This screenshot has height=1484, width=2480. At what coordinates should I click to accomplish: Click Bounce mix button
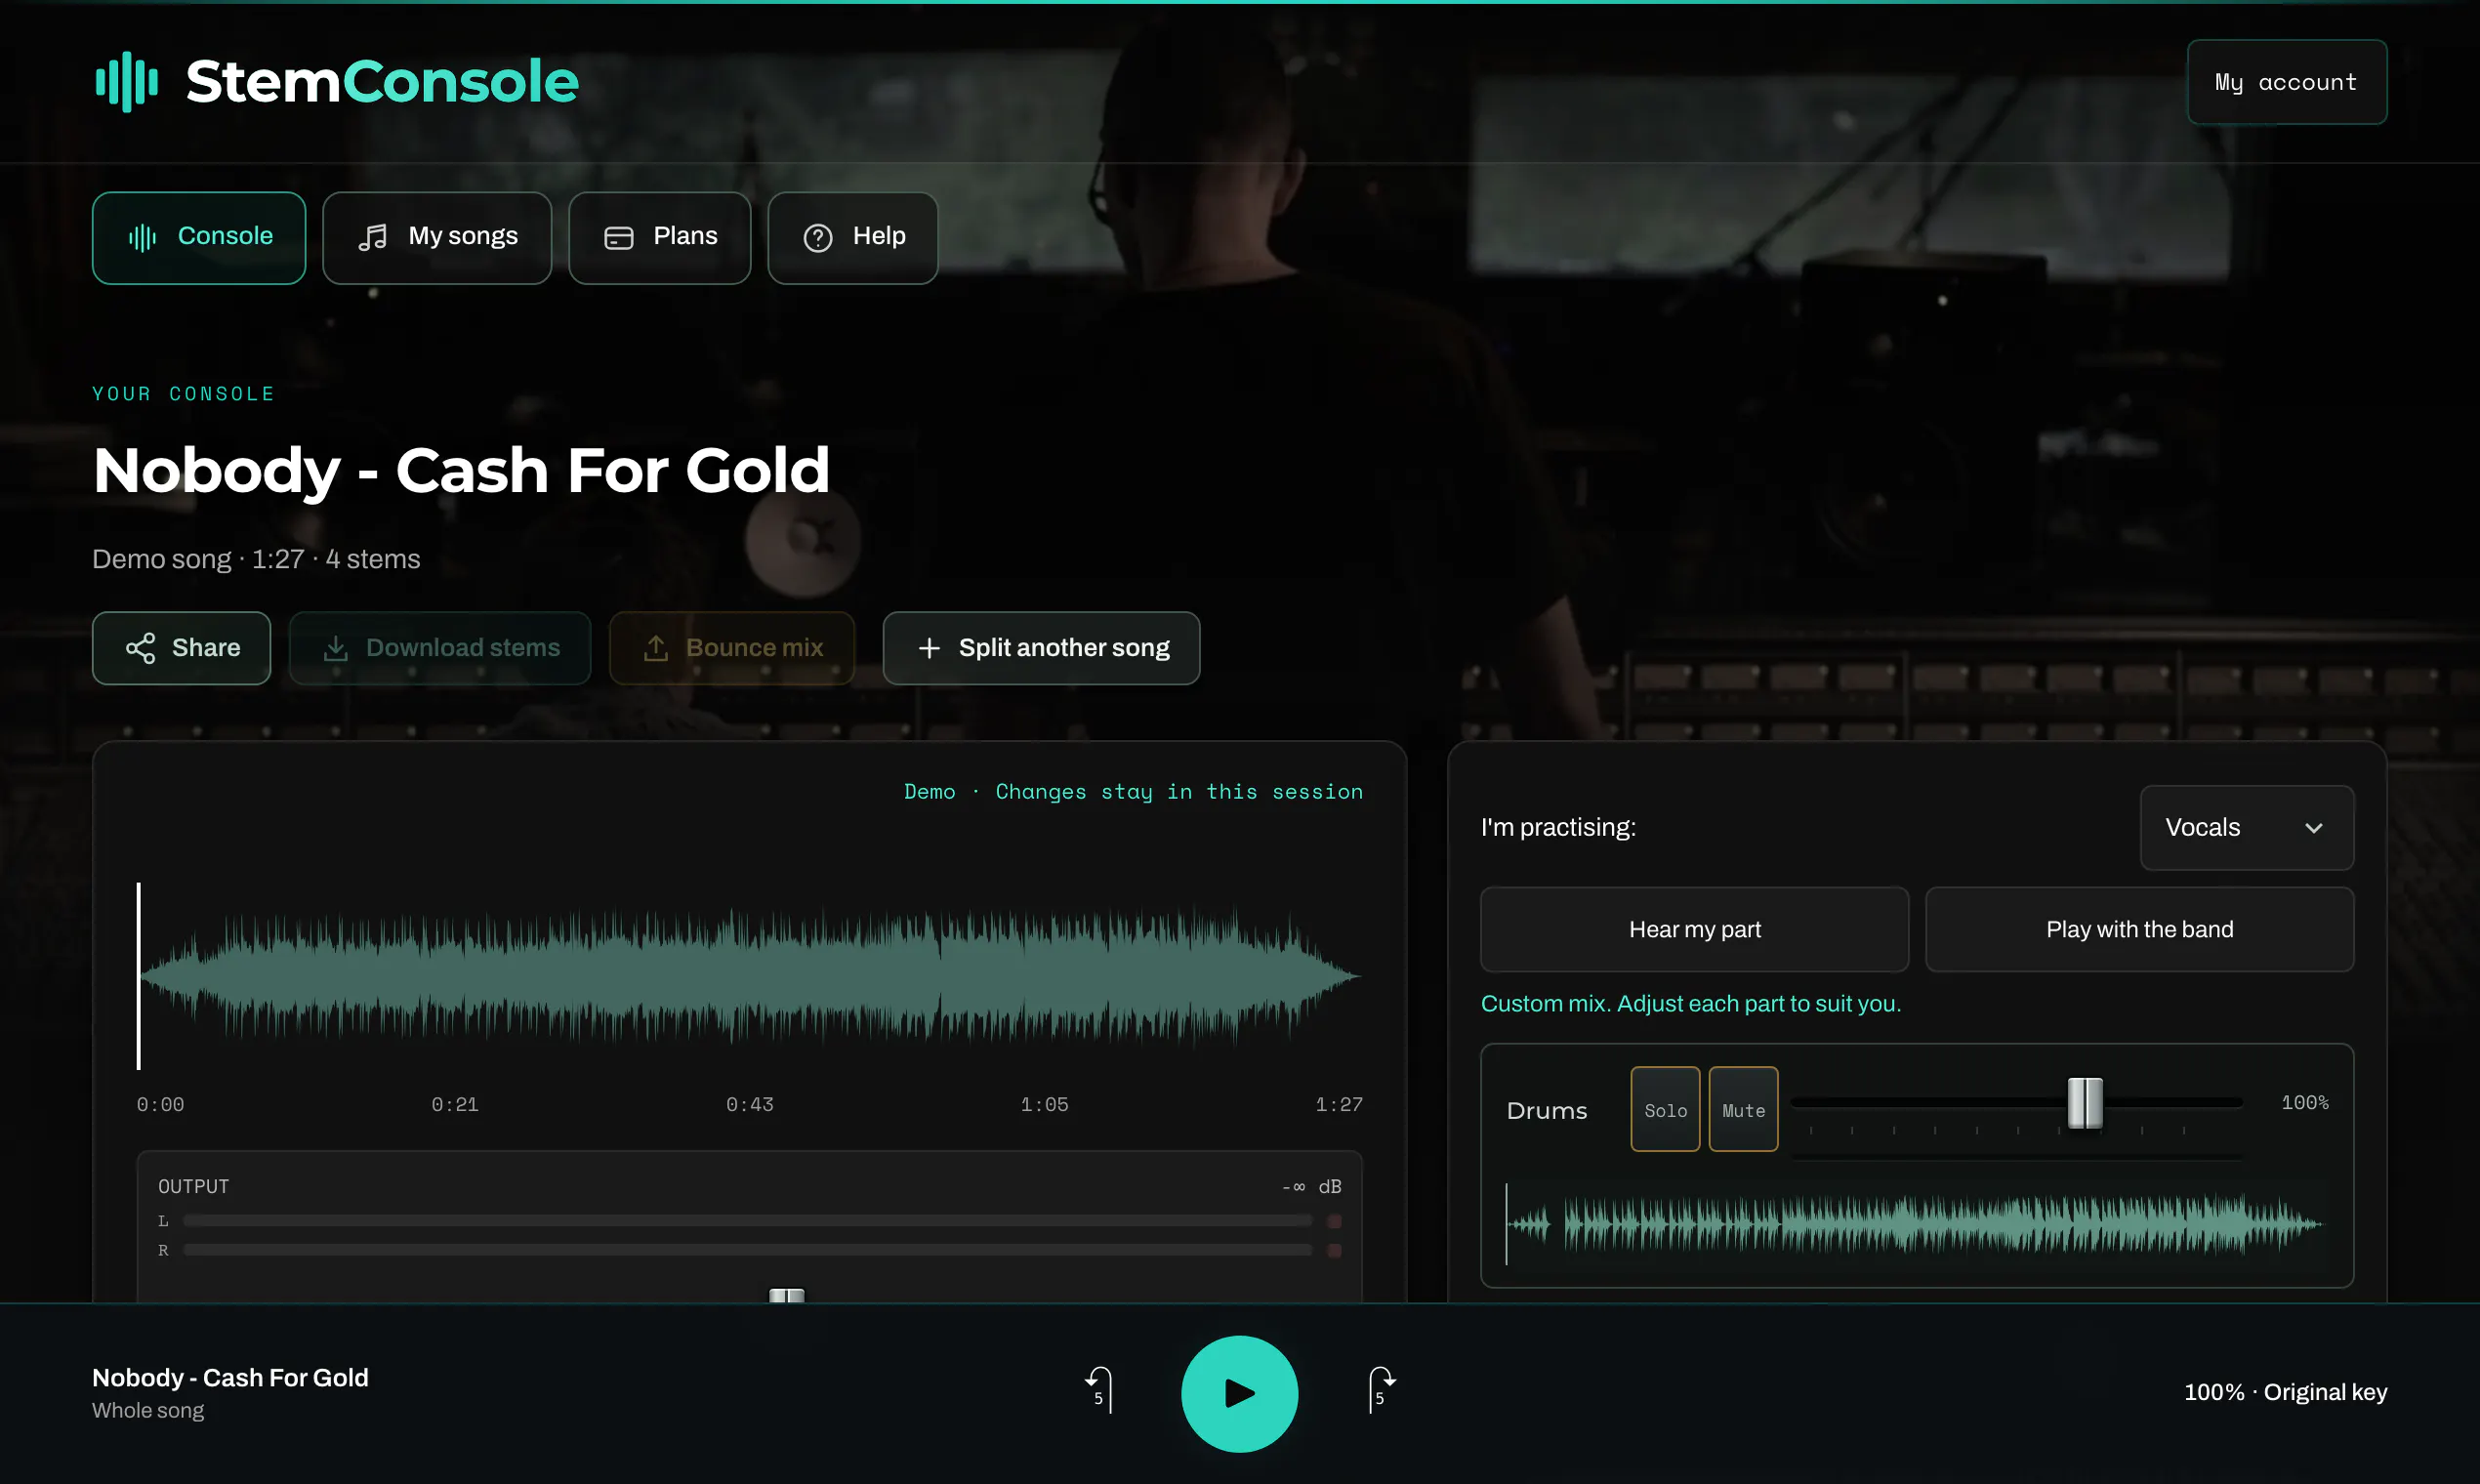[732, 648]
